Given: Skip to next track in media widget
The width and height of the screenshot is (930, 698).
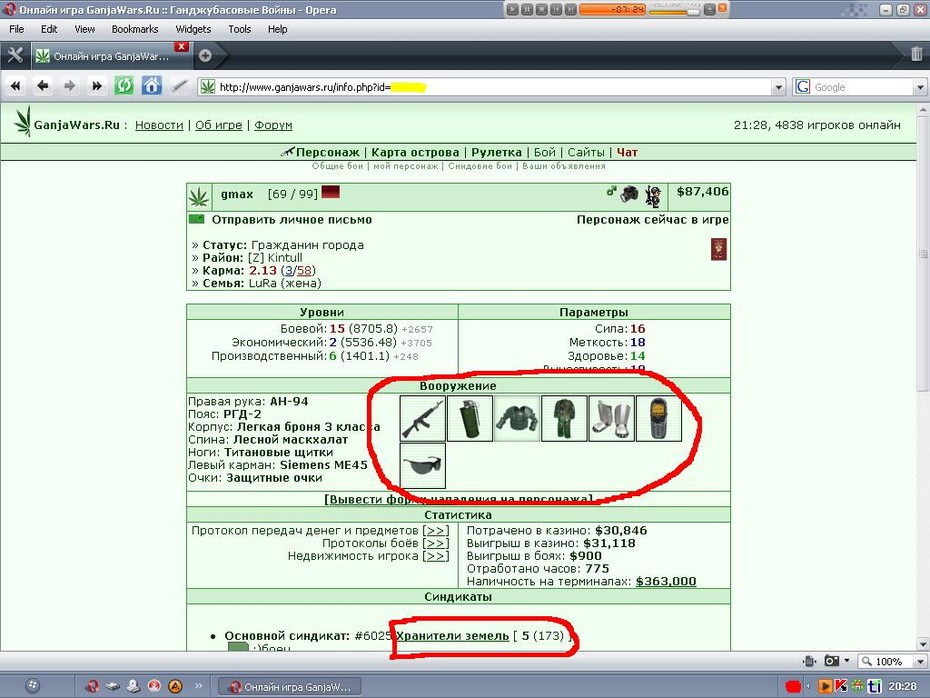Looking at the screenshot, I should click(570, 9).
